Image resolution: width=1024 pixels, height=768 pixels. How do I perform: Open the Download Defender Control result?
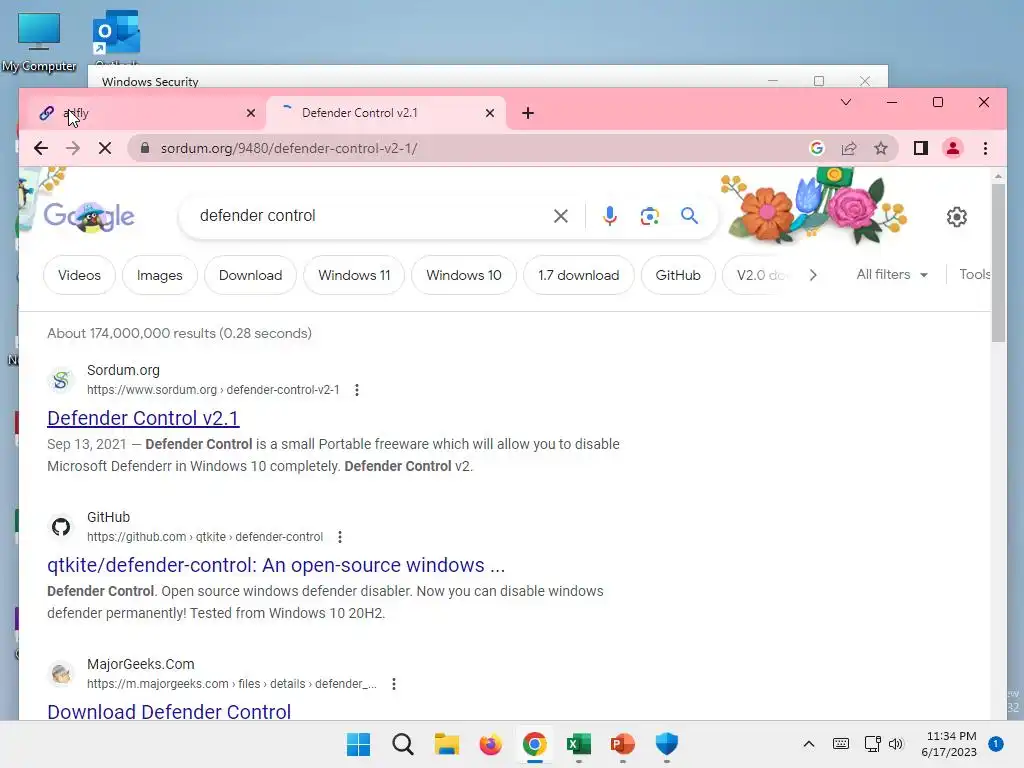(x=169, y=711)
